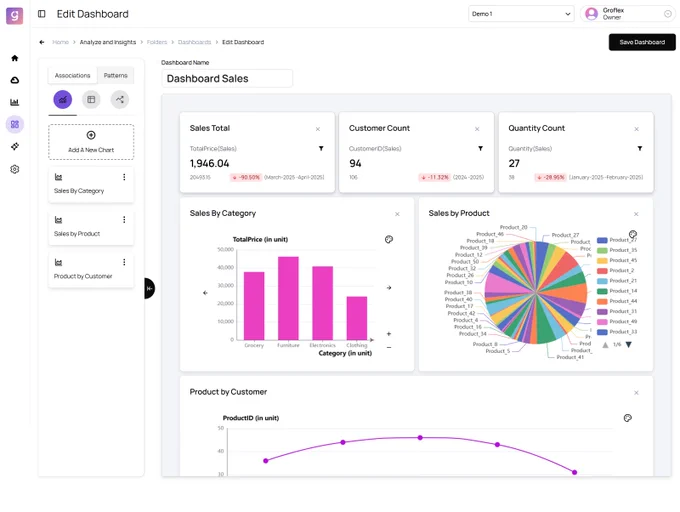Click Save Dashboard button
Image resolution: width=680 pixels, height=512 pixels.
click(642, 42)
